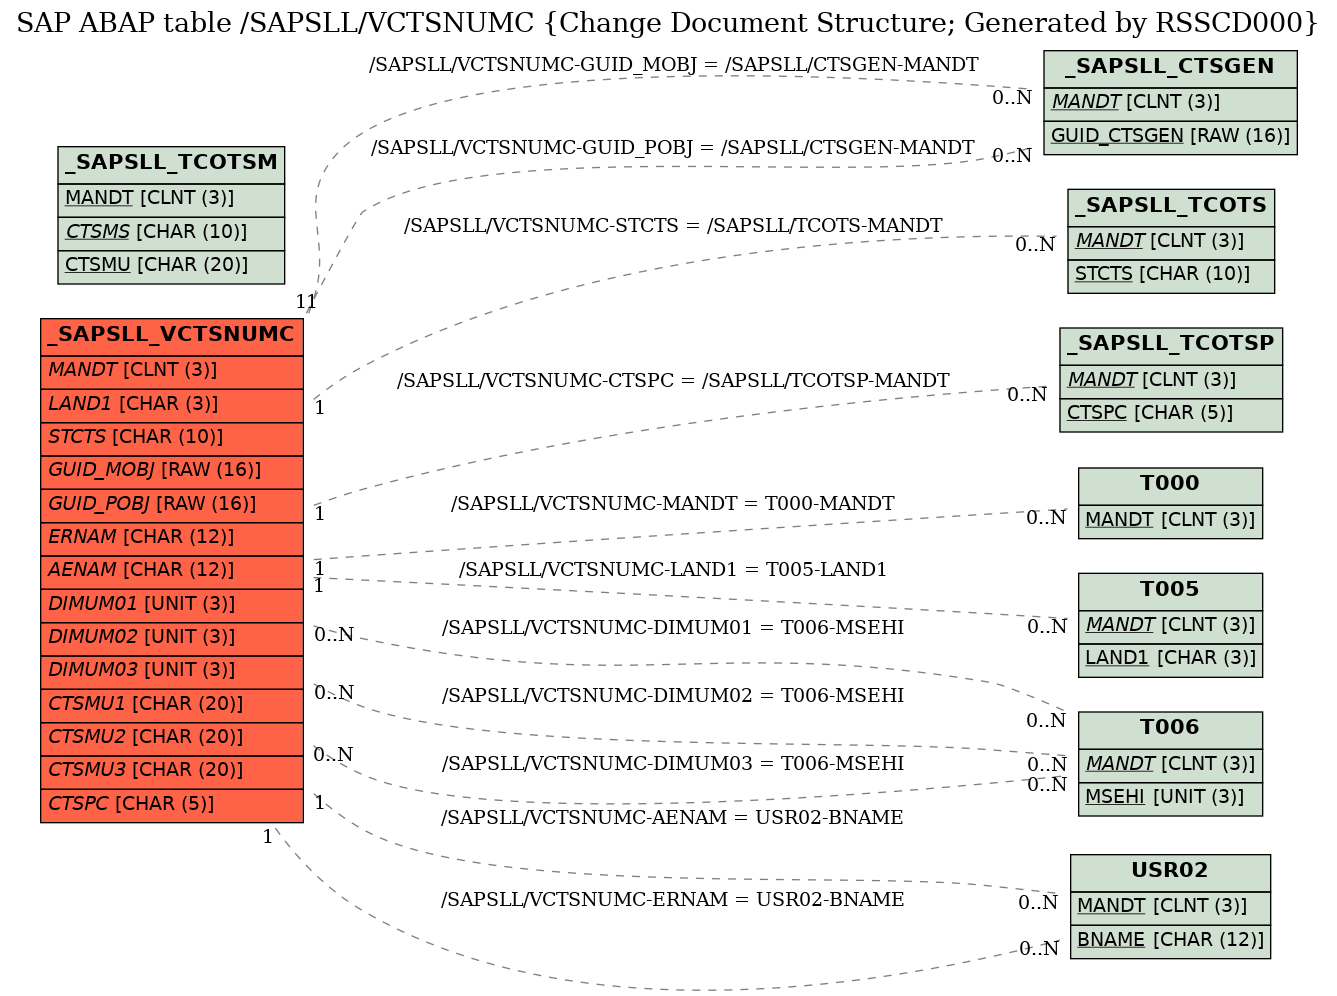
Task: Open the USR02 table header
Action: tap(1170, 872)
